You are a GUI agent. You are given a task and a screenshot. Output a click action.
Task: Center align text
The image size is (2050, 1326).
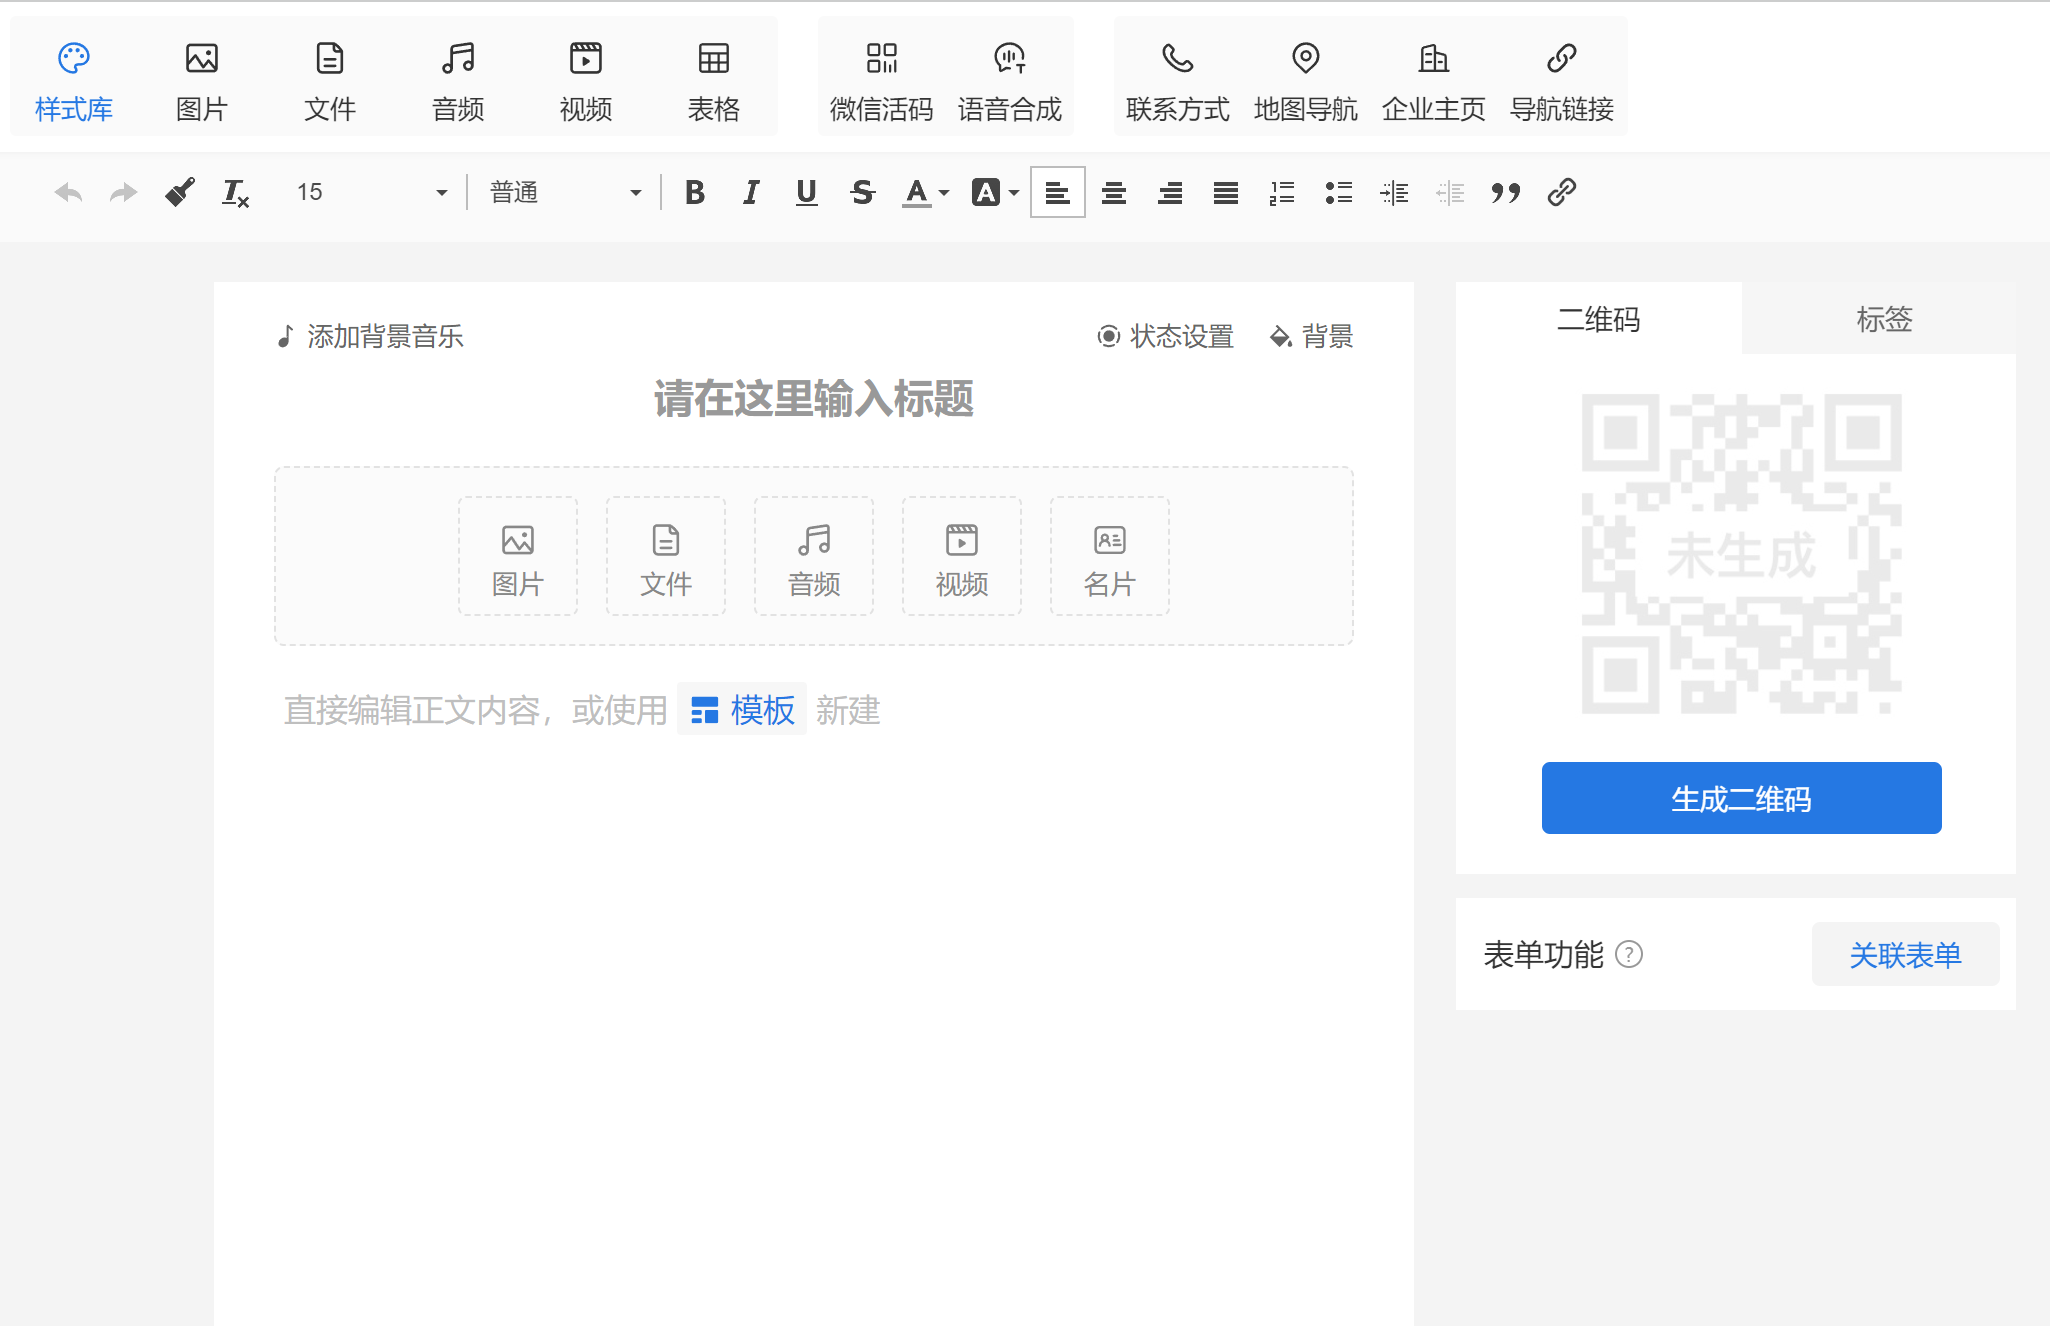tap(1114, 192)
